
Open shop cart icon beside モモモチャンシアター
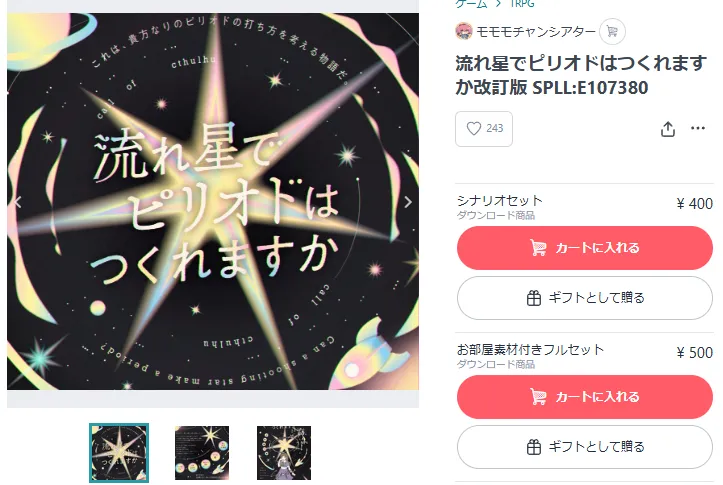coord(612,32)
